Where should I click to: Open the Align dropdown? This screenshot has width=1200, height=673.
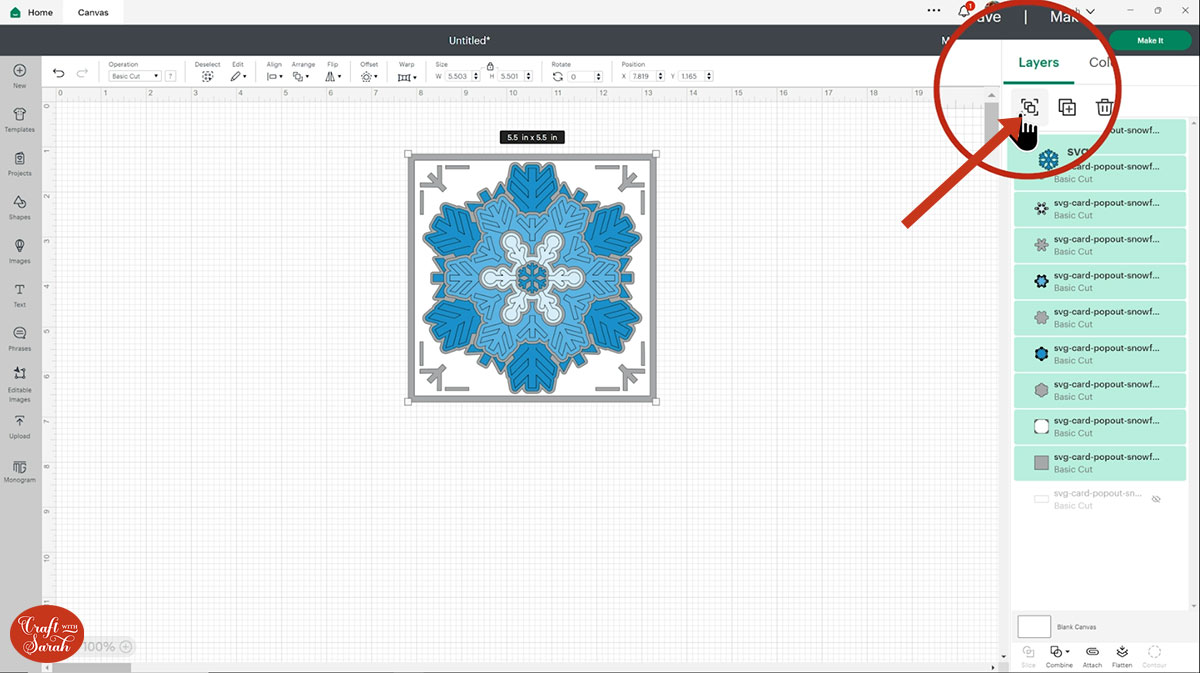[x=274, y=76]
